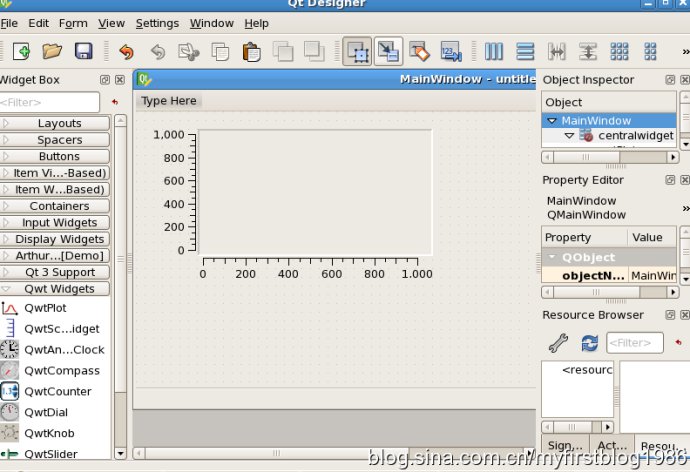
Task: Select the Edit Buddies mode icon
Action: [x=419, y=51]
